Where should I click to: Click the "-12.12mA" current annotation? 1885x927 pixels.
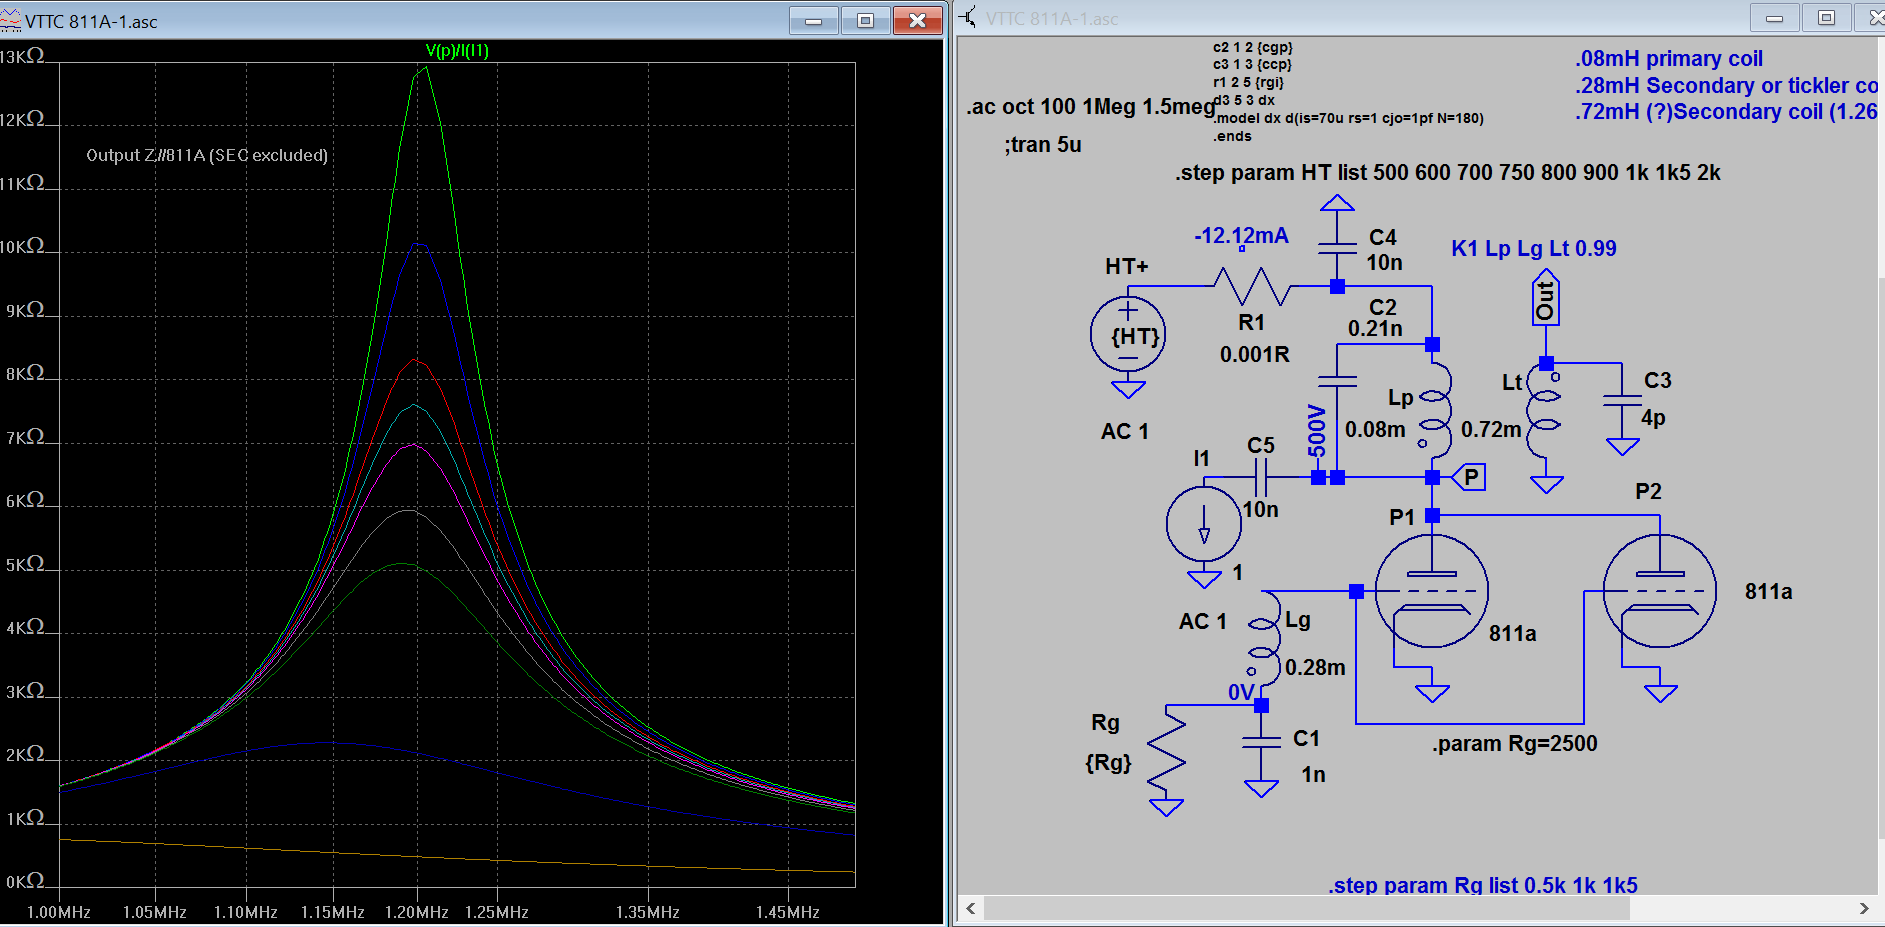click(1241, 236)
